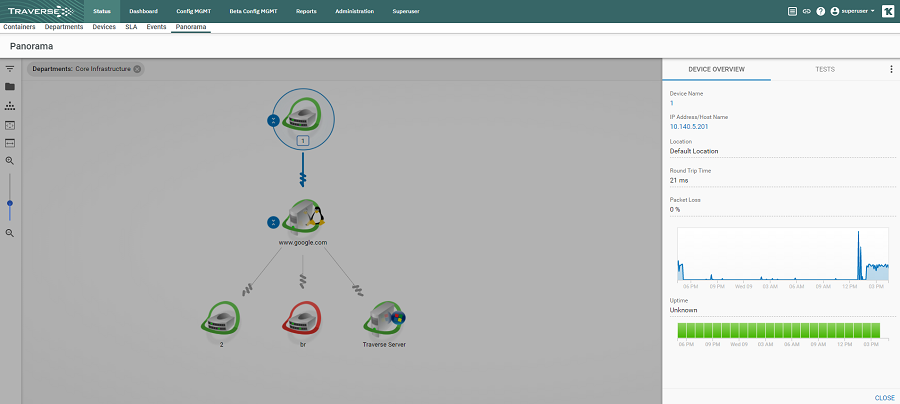
Task: Switch to the Device Overview tab
Action: click(716, 69)
